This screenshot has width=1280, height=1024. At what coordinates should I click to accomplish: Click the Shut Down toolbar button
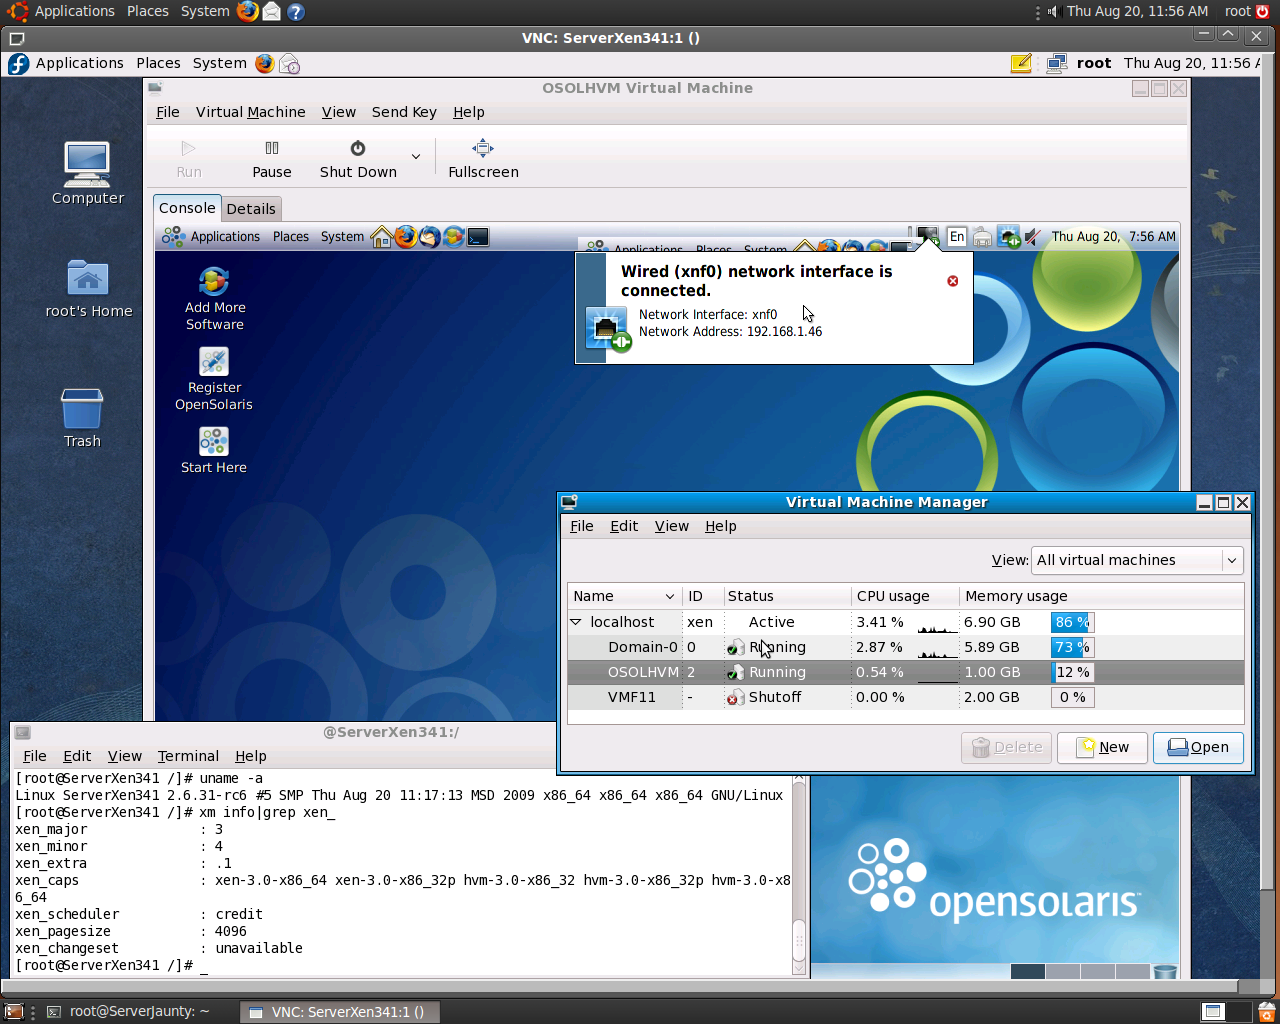tap(358, 159)
